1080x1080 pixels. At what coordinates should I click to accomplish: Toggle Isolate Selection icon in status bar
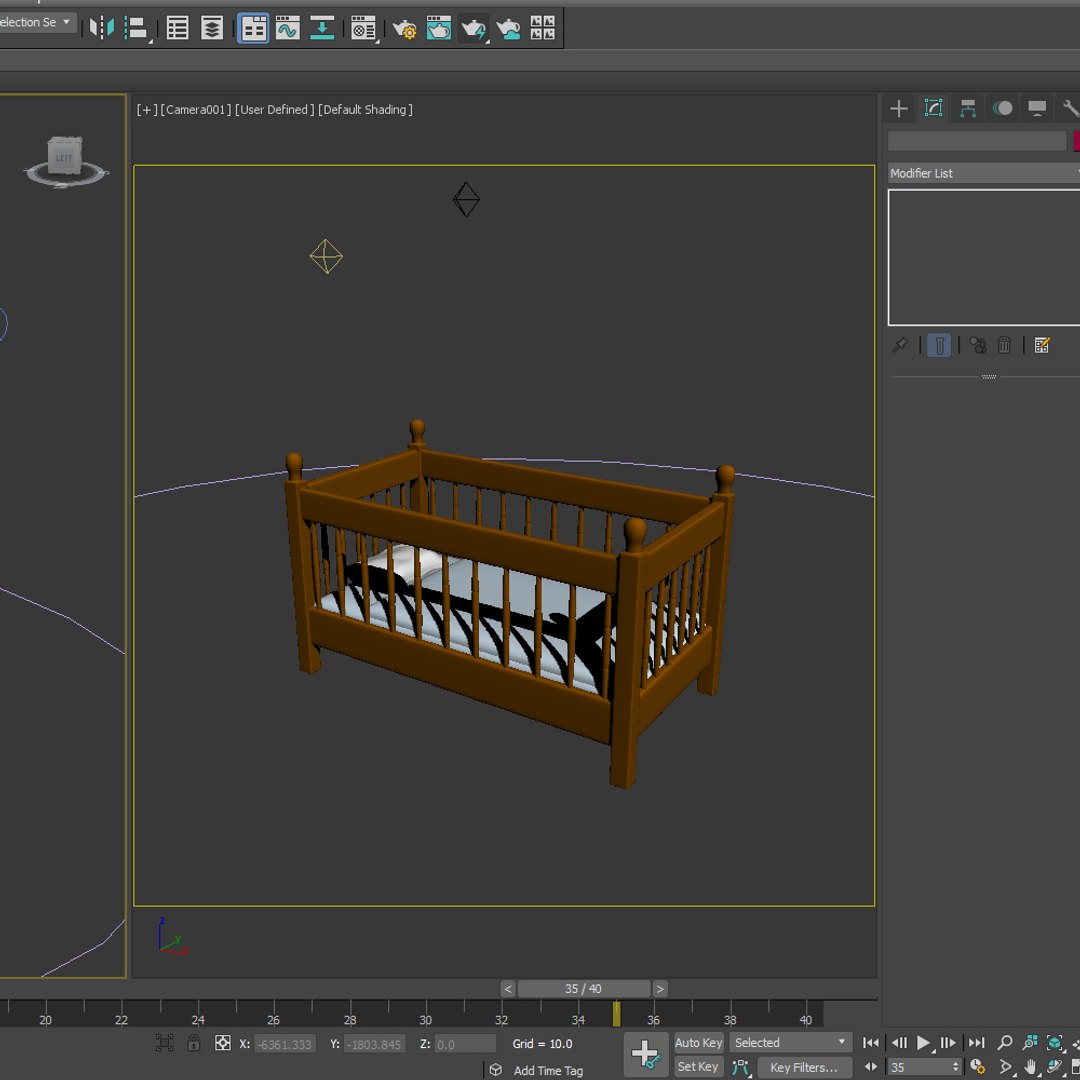pos(164,1043)
